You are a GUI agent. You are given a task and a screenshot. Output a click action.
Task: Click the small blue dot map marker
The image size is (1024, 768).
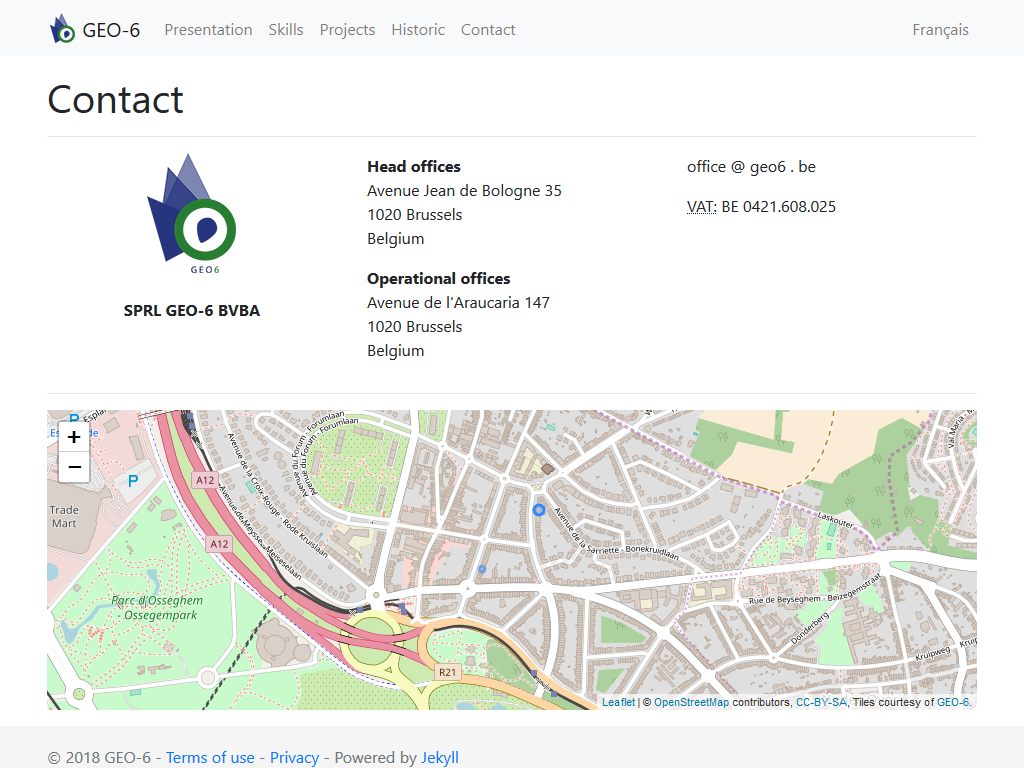coord(482,569)
